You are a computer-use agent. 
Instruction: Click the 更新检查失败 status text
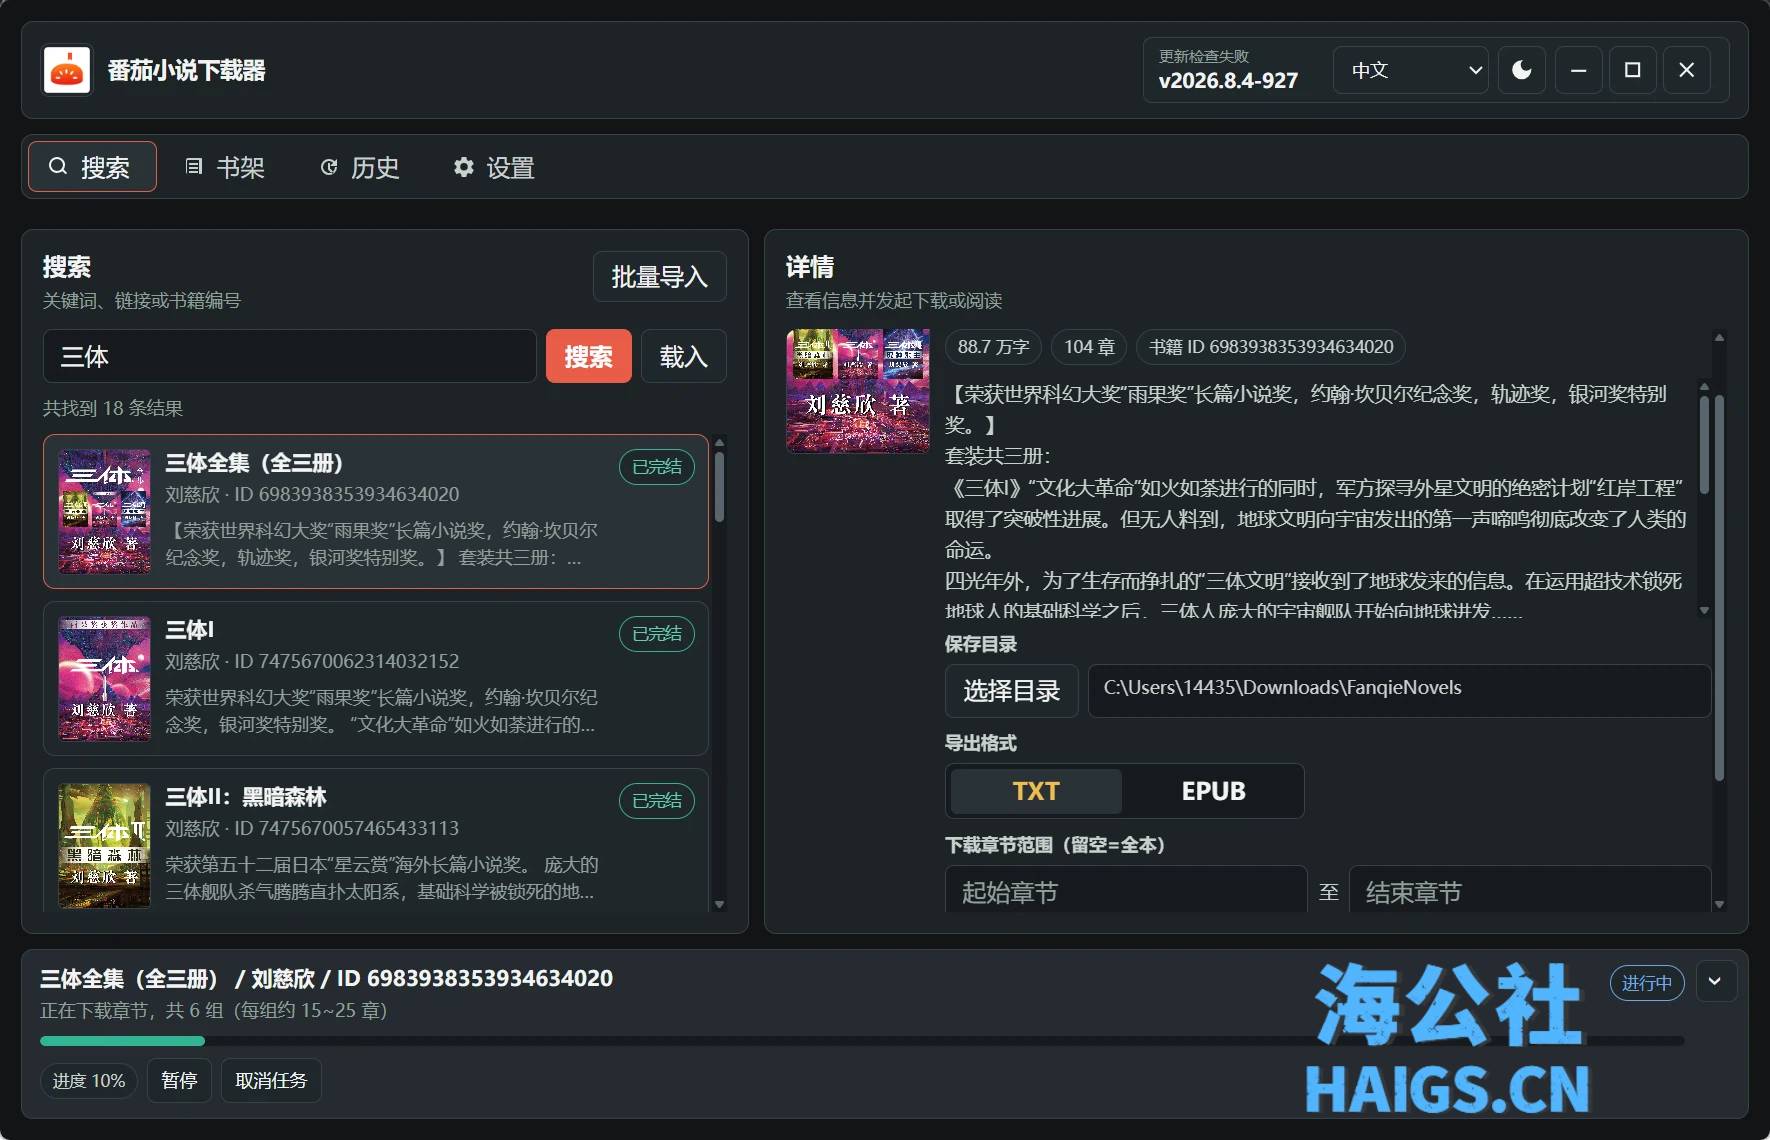point(1204,56)
